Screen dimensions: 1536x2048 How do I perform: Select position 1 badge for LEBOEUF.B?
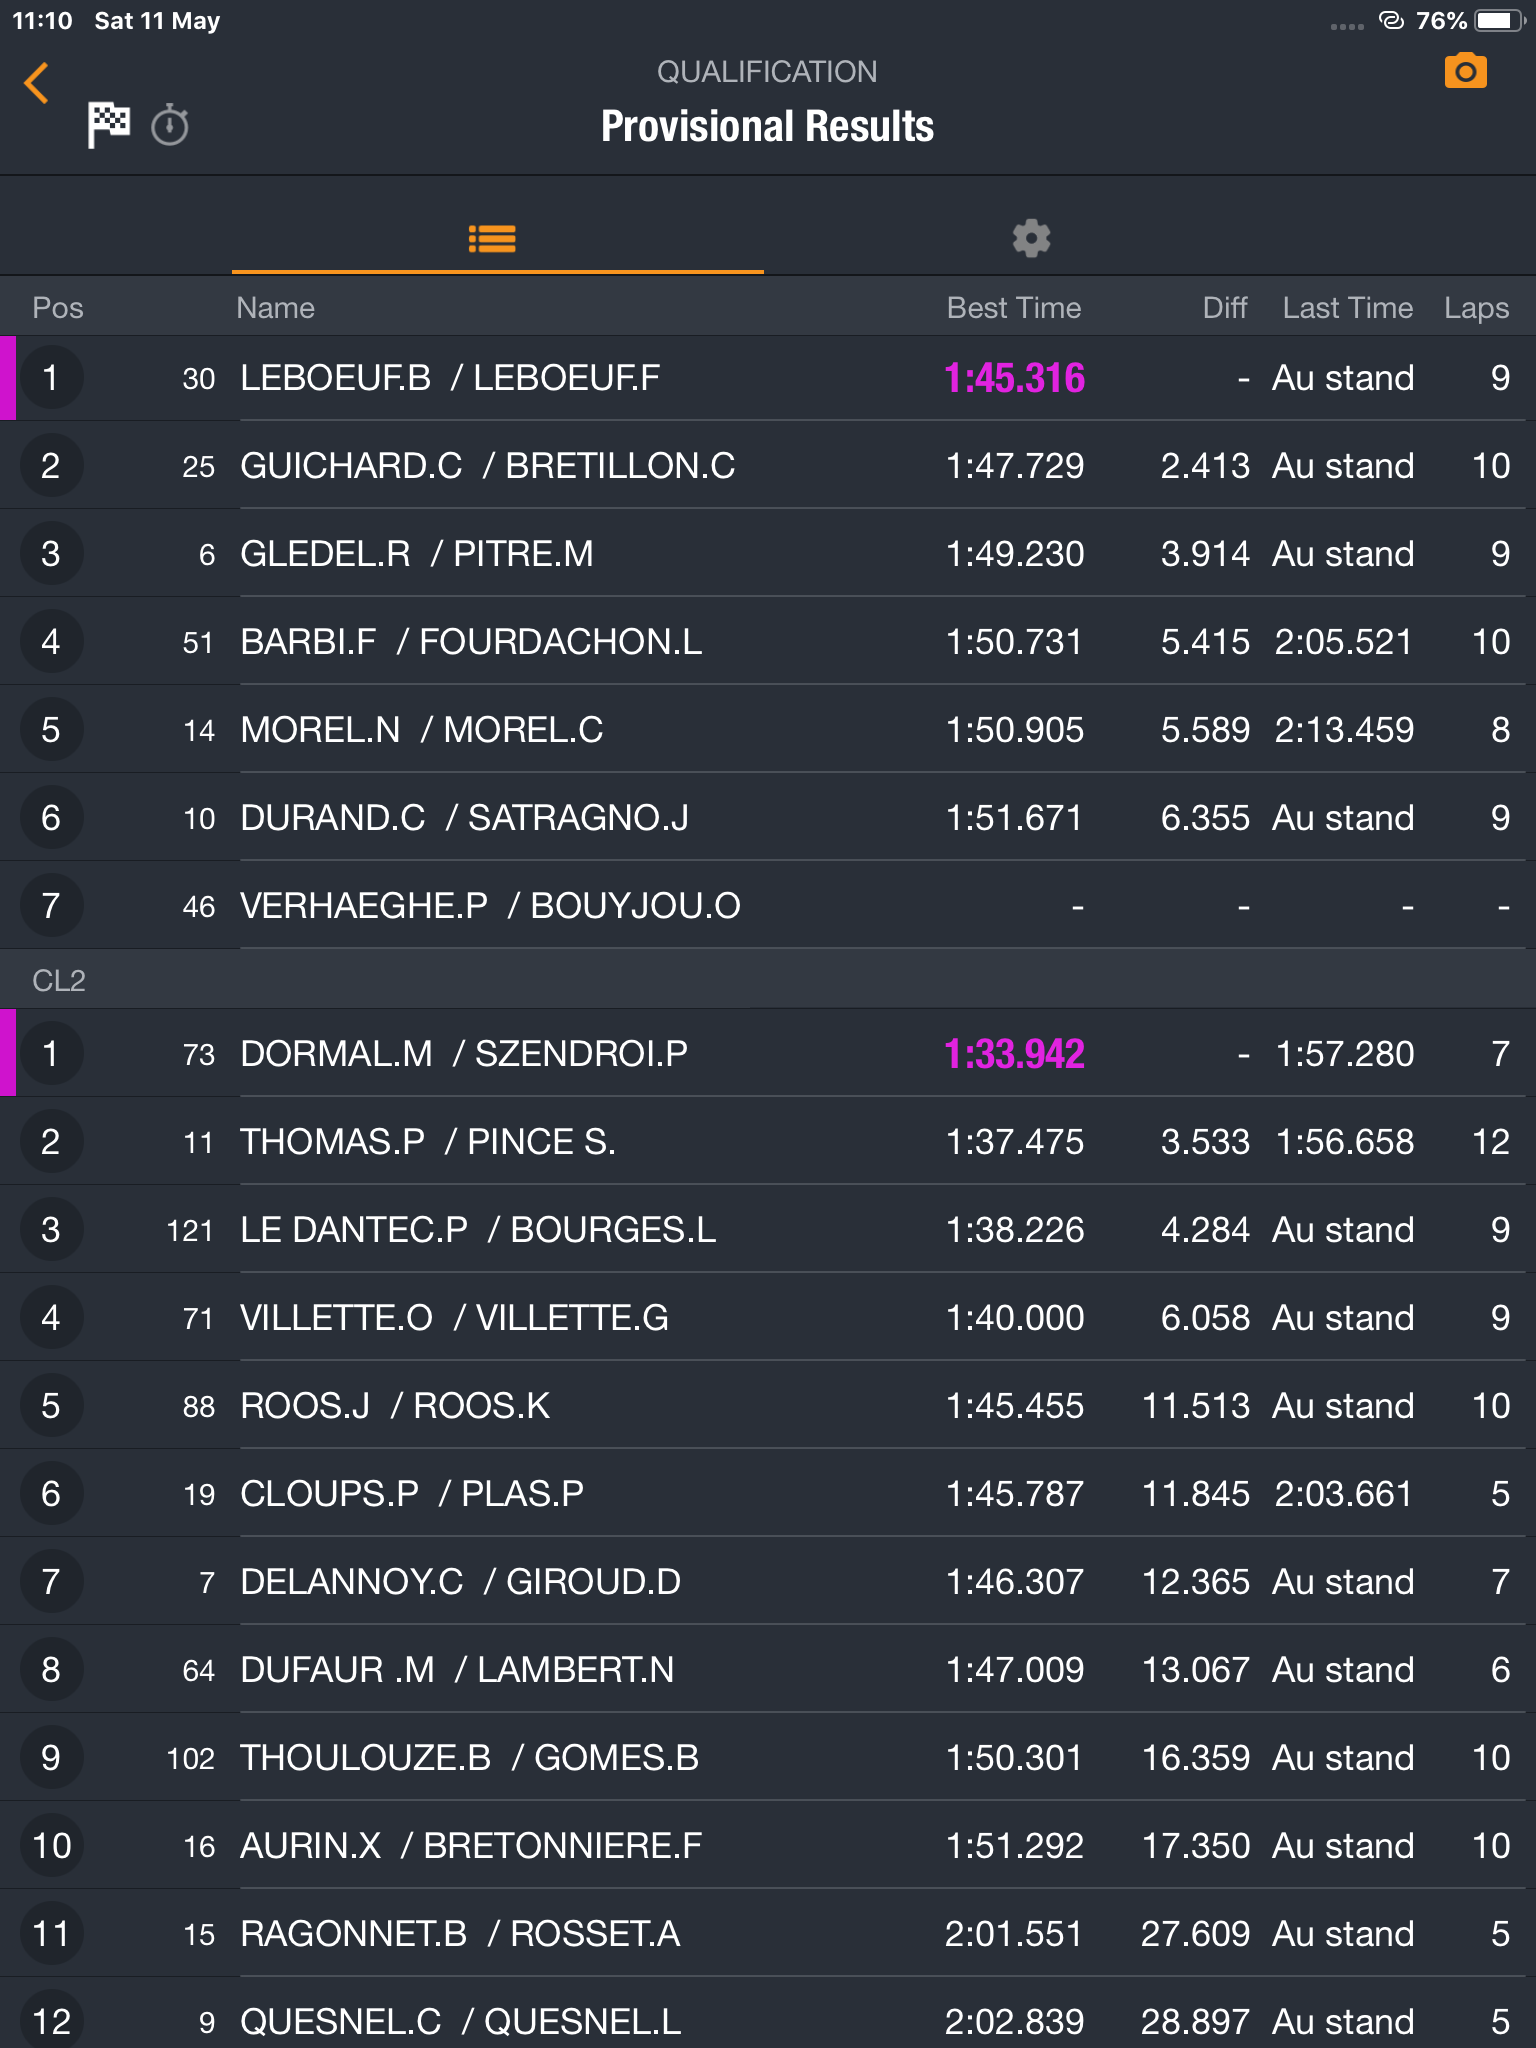click(51, 378)
